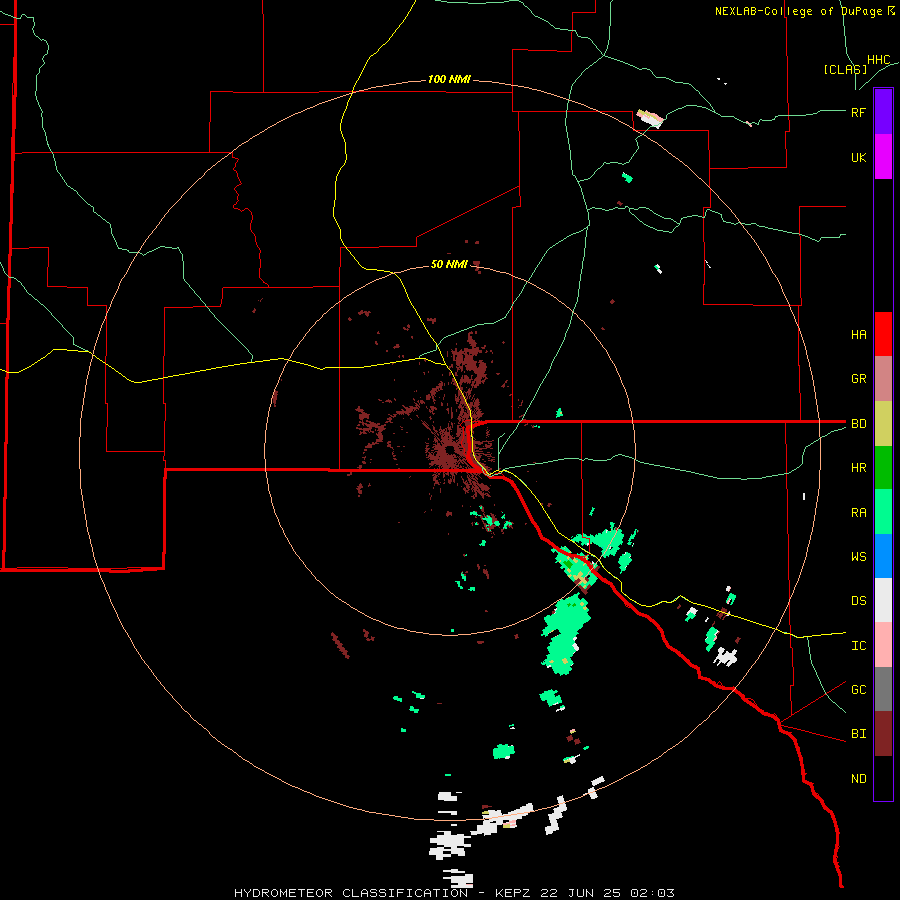The image size is (900, 900).
Task: Select the yellow BD legend swatch
Action: 883,423
